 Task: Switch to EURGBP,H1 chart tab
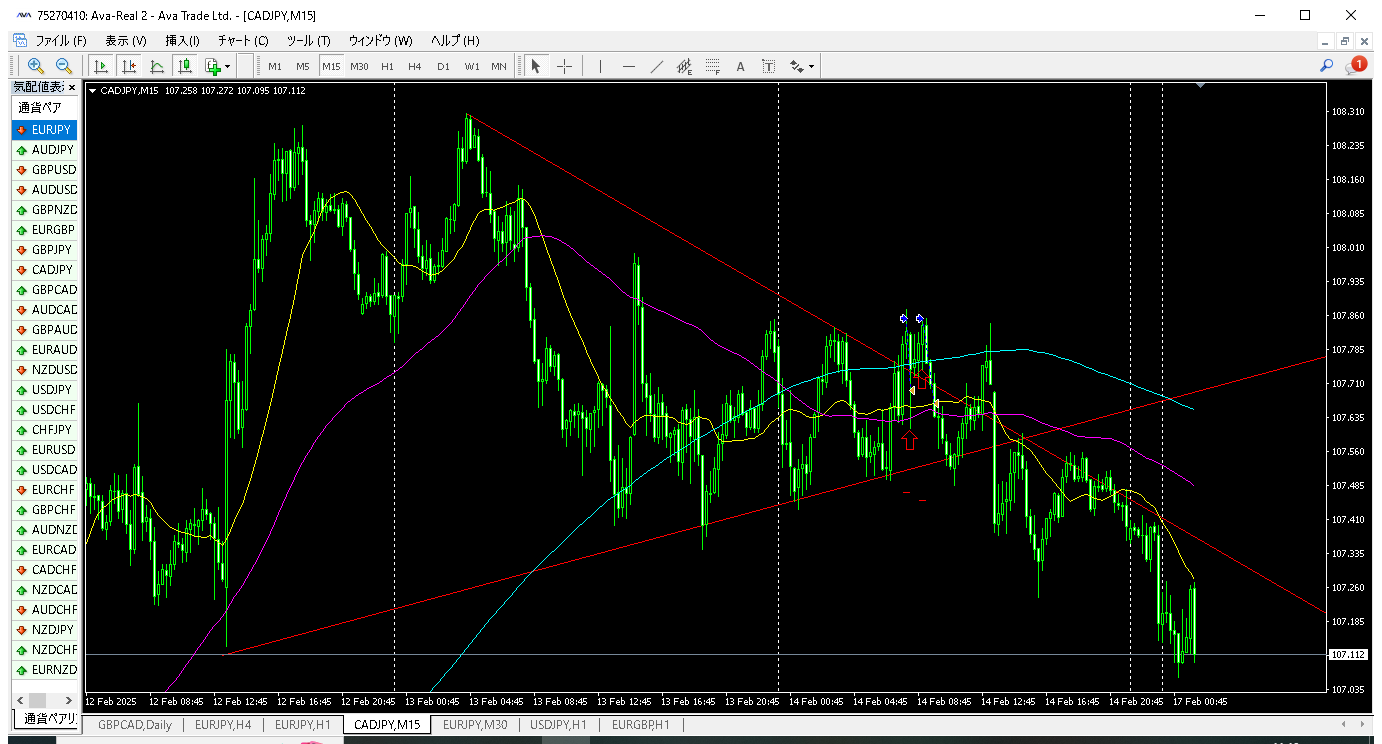coord(641,725)
